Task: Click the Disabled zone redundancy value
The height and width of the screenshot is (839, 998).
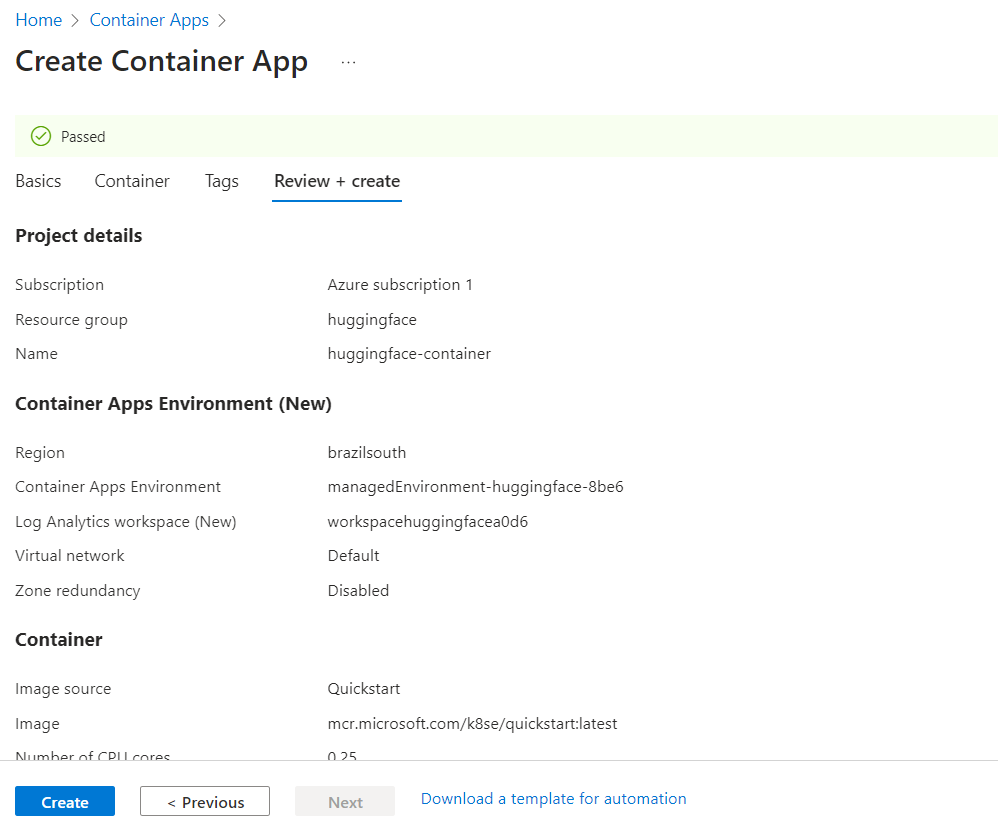Action: pos(358,590)
